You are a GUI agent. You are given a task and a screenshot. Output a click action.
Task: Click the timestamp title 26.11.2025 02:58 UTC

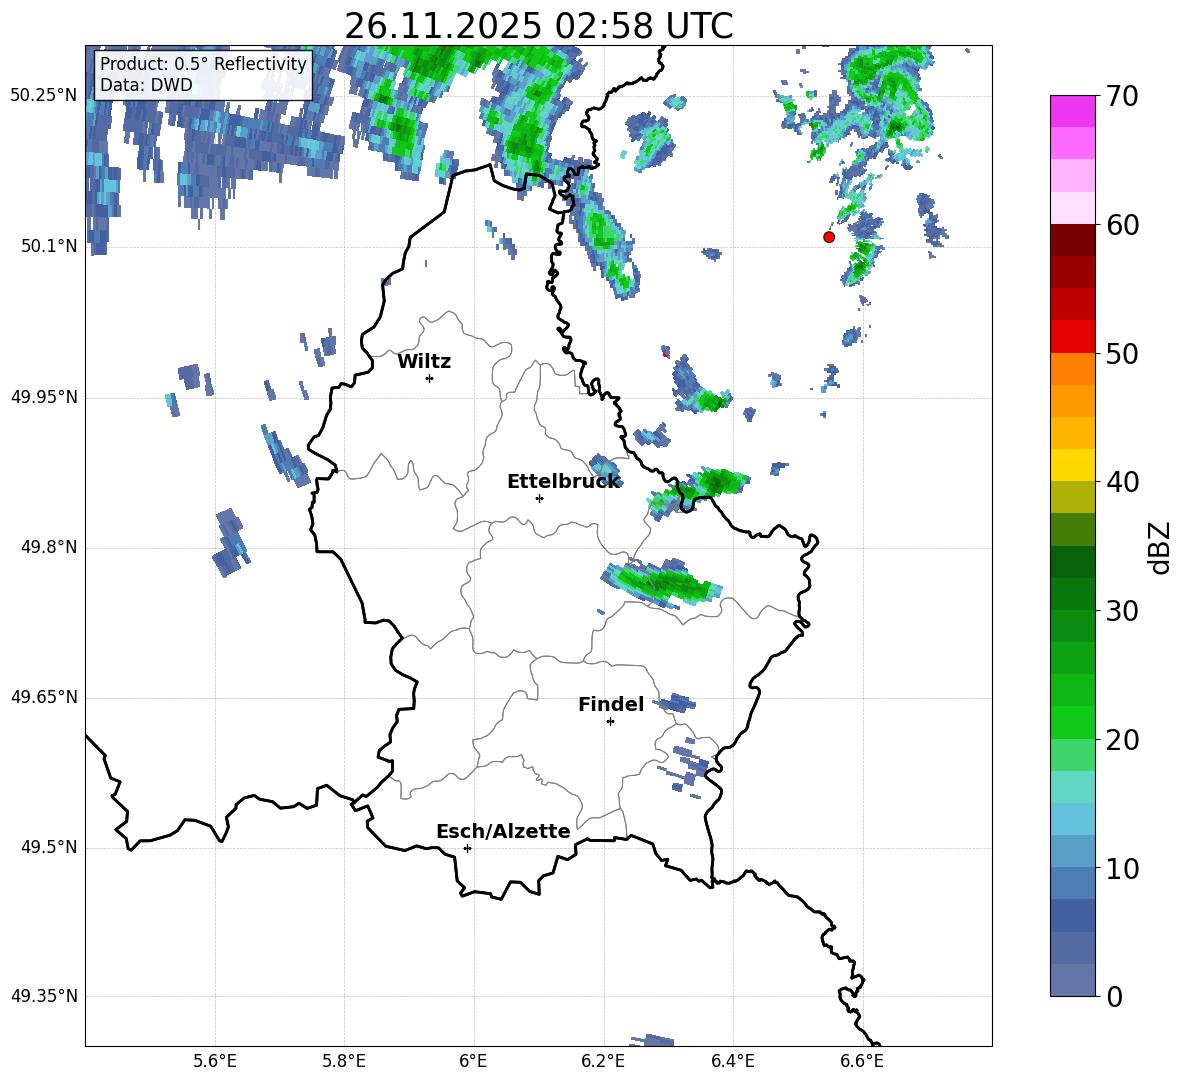[538, 26]
